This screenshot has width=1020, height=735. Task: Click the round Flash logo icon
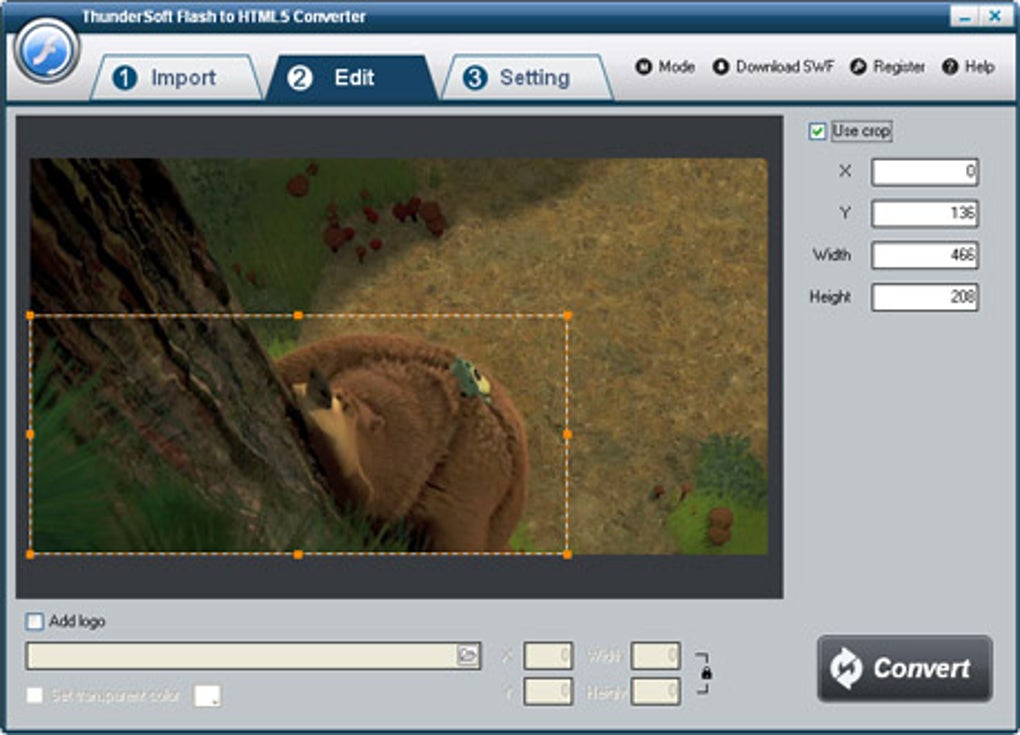pos(47,51)
